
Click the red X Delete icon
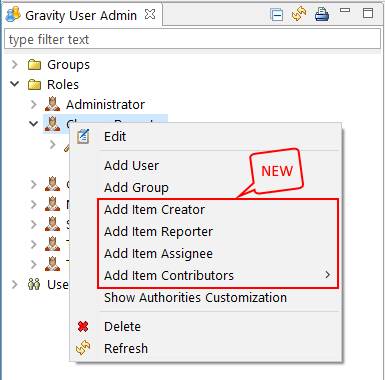pos(83,326)
